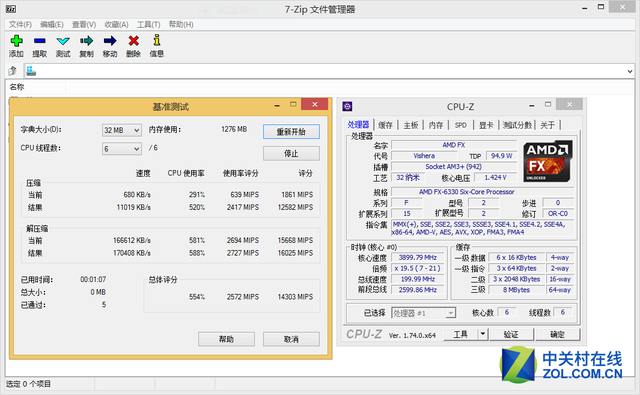
Task: Switch to the CPU-Z Cache (缓存) tab
Action: click(385, 125)
